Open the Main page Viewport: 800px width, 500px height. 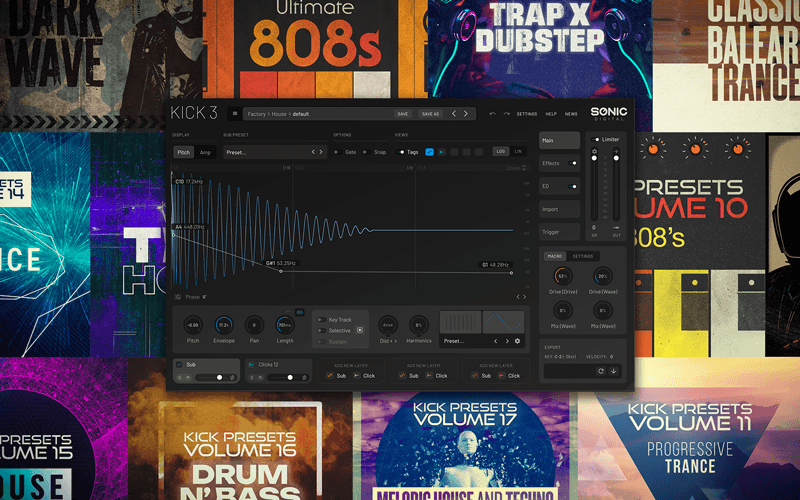pyautogui.click(x=559, y=140)
